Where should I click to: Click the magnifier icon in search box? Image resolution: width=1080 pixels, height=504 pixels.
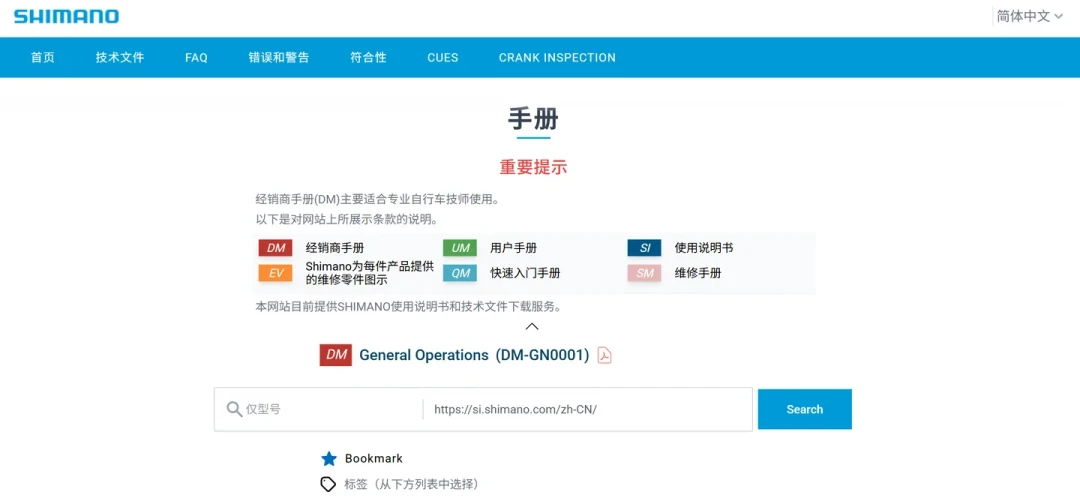(234, 409)
